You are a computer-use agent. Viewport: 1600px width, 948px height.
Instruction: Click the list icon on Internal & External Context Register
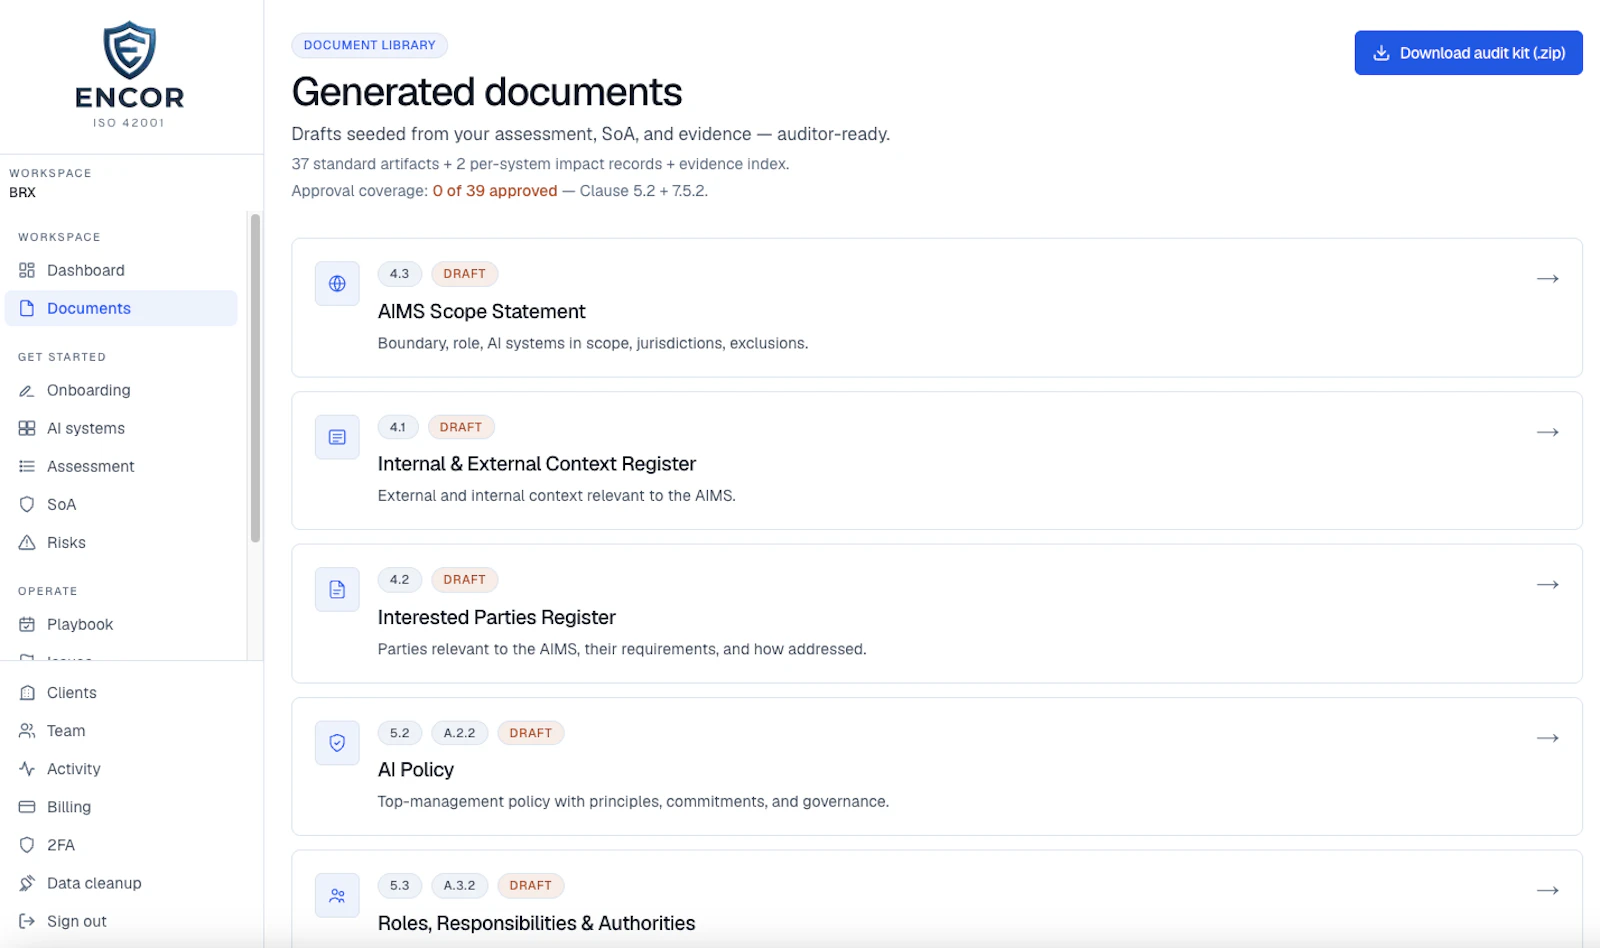[337, 437]
